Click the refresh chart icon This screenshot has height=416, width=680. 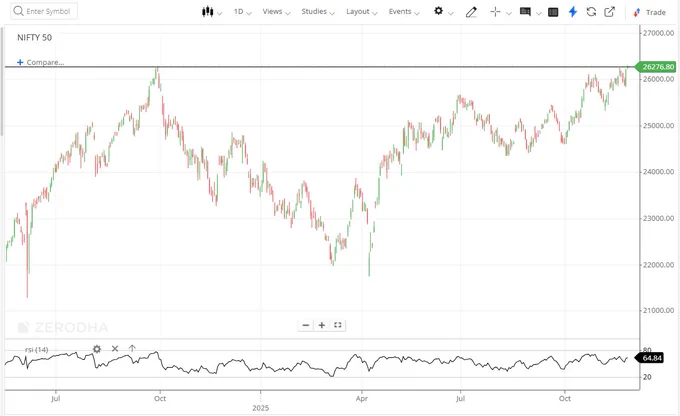point(591,12)
